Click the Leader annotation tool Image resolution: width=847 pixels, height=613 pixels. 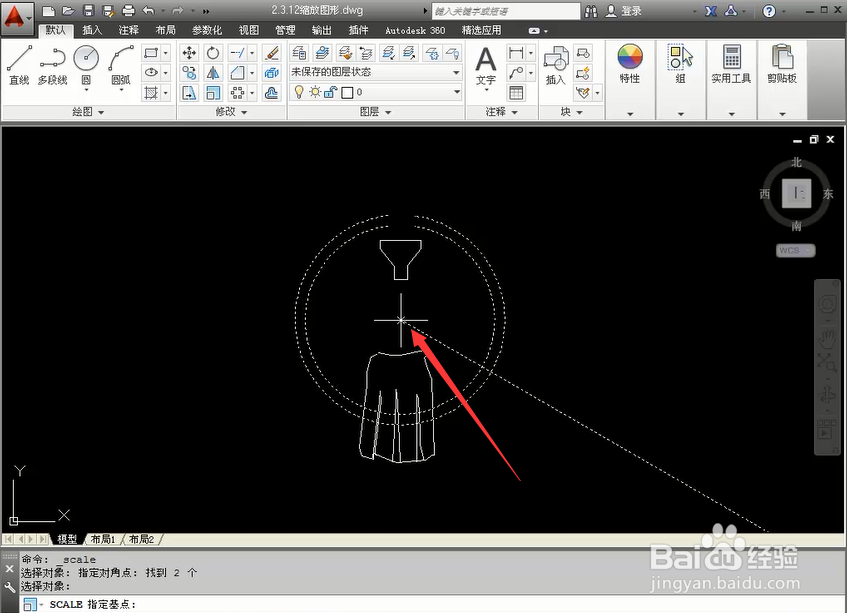516,72
